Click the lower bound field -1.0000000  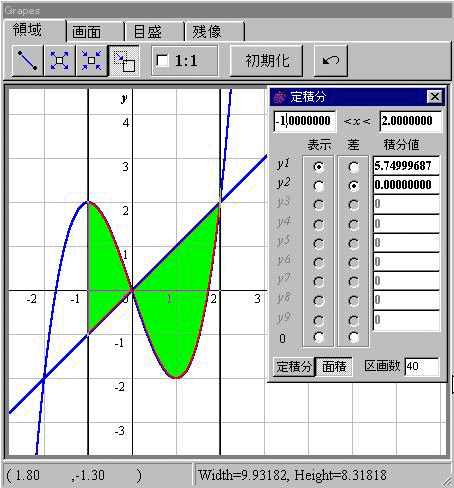[305, 121]
